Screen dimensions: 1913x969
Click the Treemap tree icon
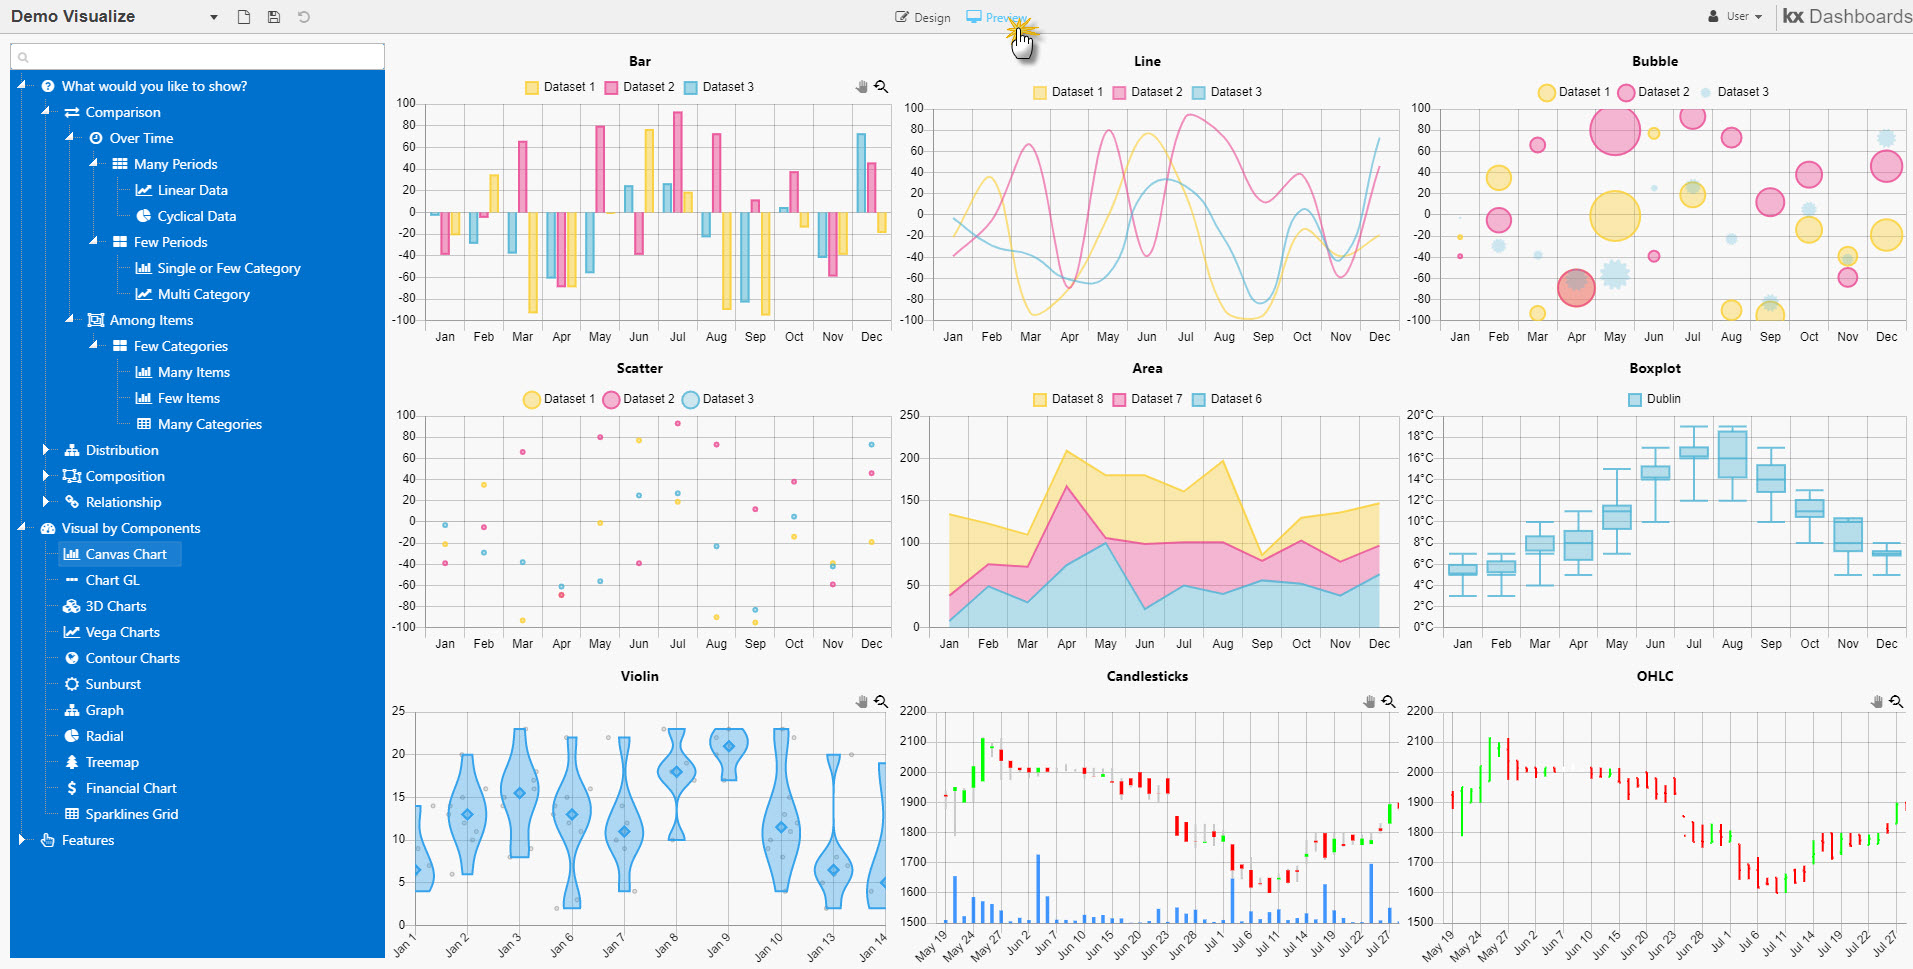tap(72, 762)
